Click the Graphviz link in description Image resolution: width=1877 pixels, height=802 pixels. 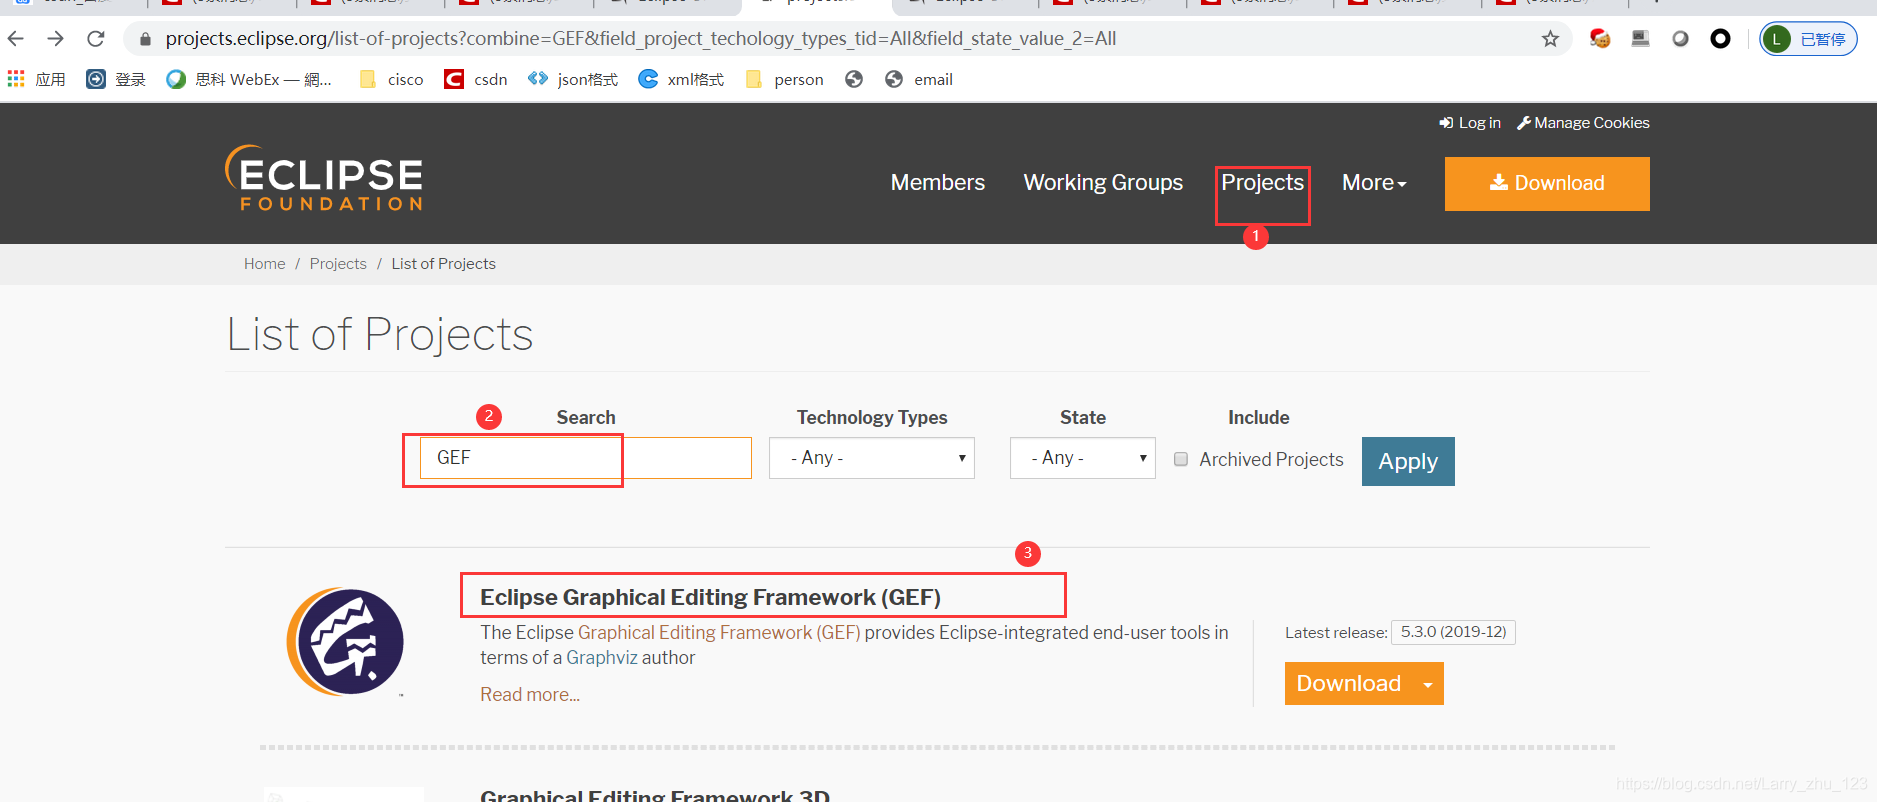[602, 658]
